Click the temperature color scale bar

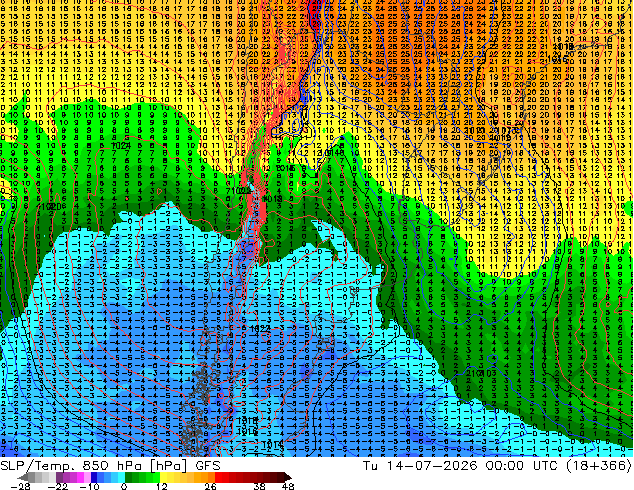pyautogui.click(x=155, y=477)
